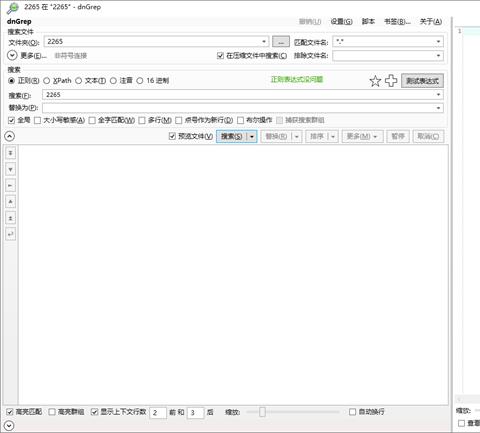Open the 匹配文件名 pattern dropdown
The width and height of the screenshot is (480, 433).
coord(438,42)
